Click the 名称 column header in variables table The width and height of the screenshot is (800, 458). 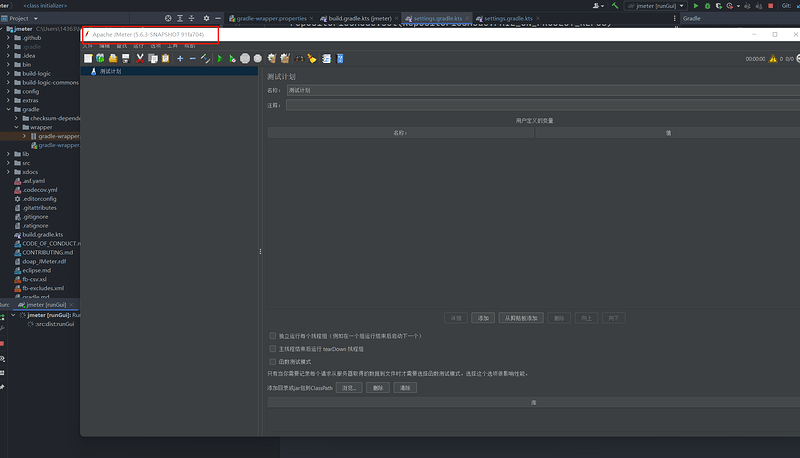point(401,133)
